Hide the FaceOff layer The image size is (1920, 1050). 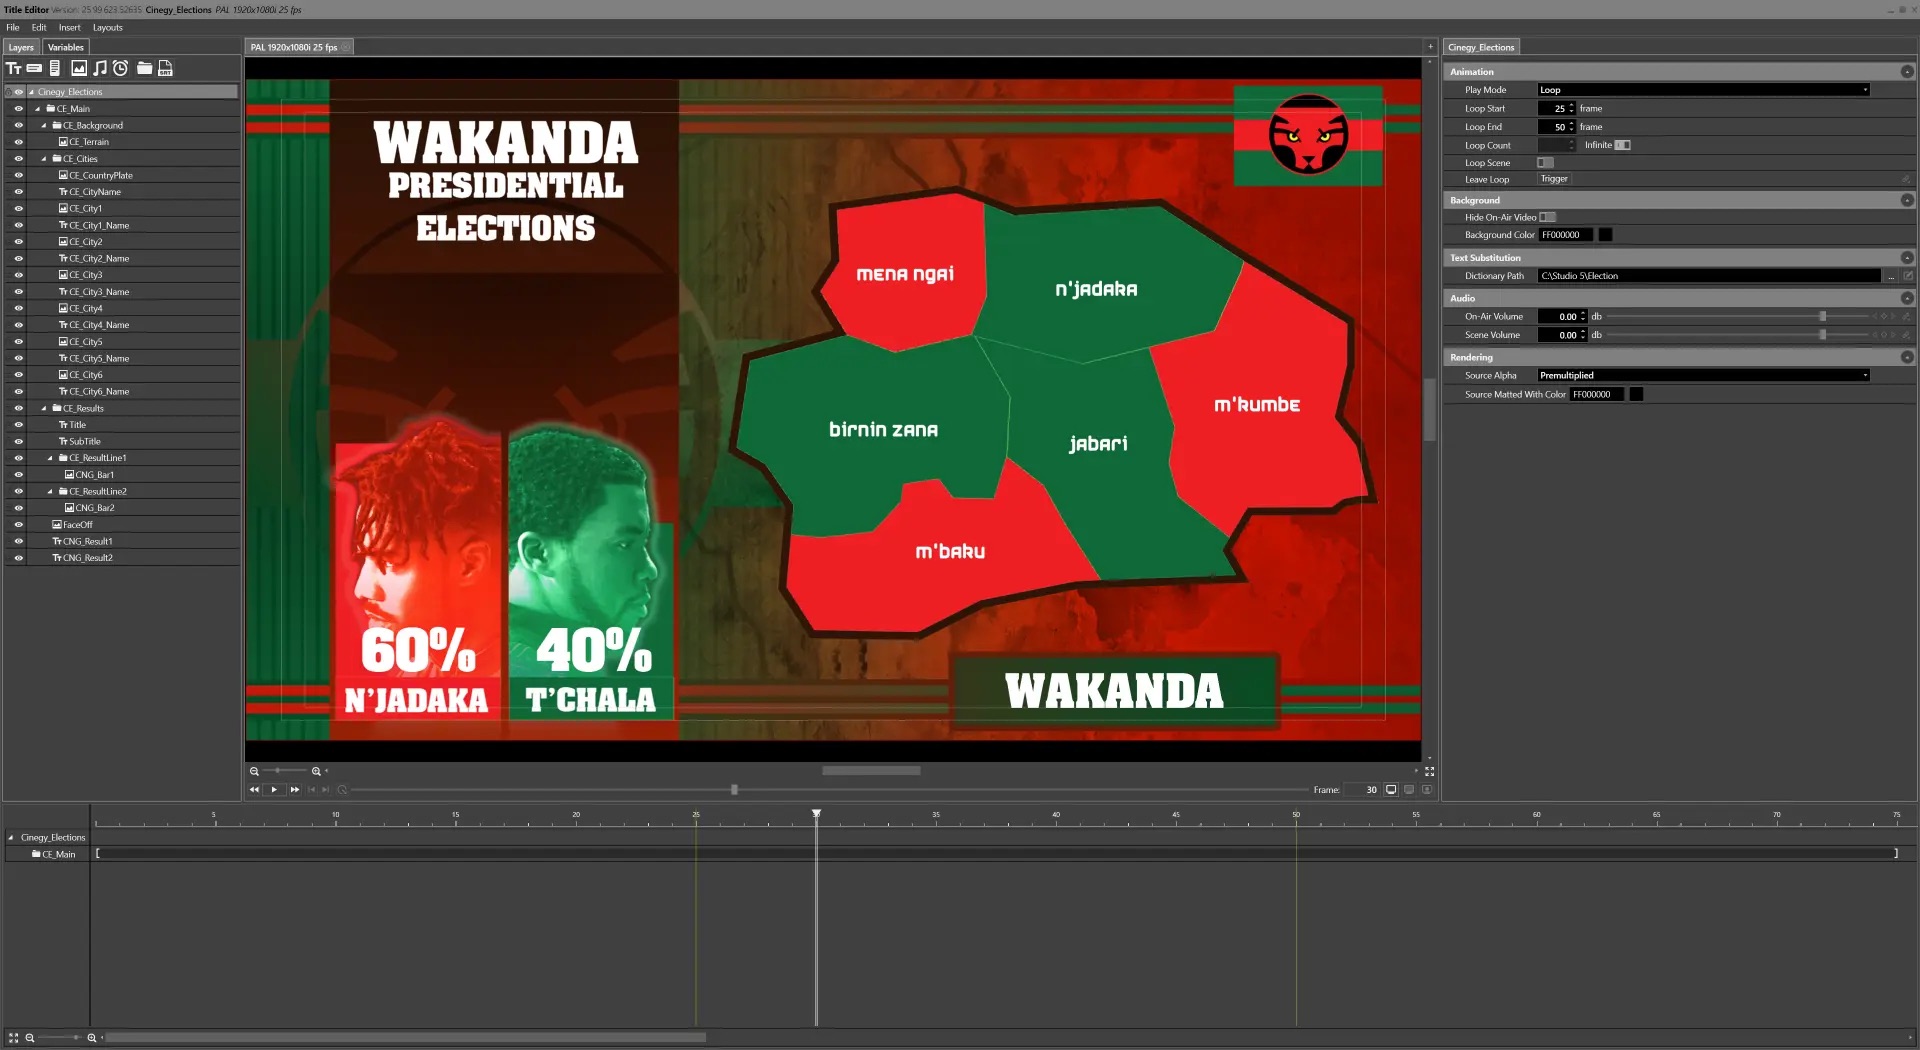(18, 525)
